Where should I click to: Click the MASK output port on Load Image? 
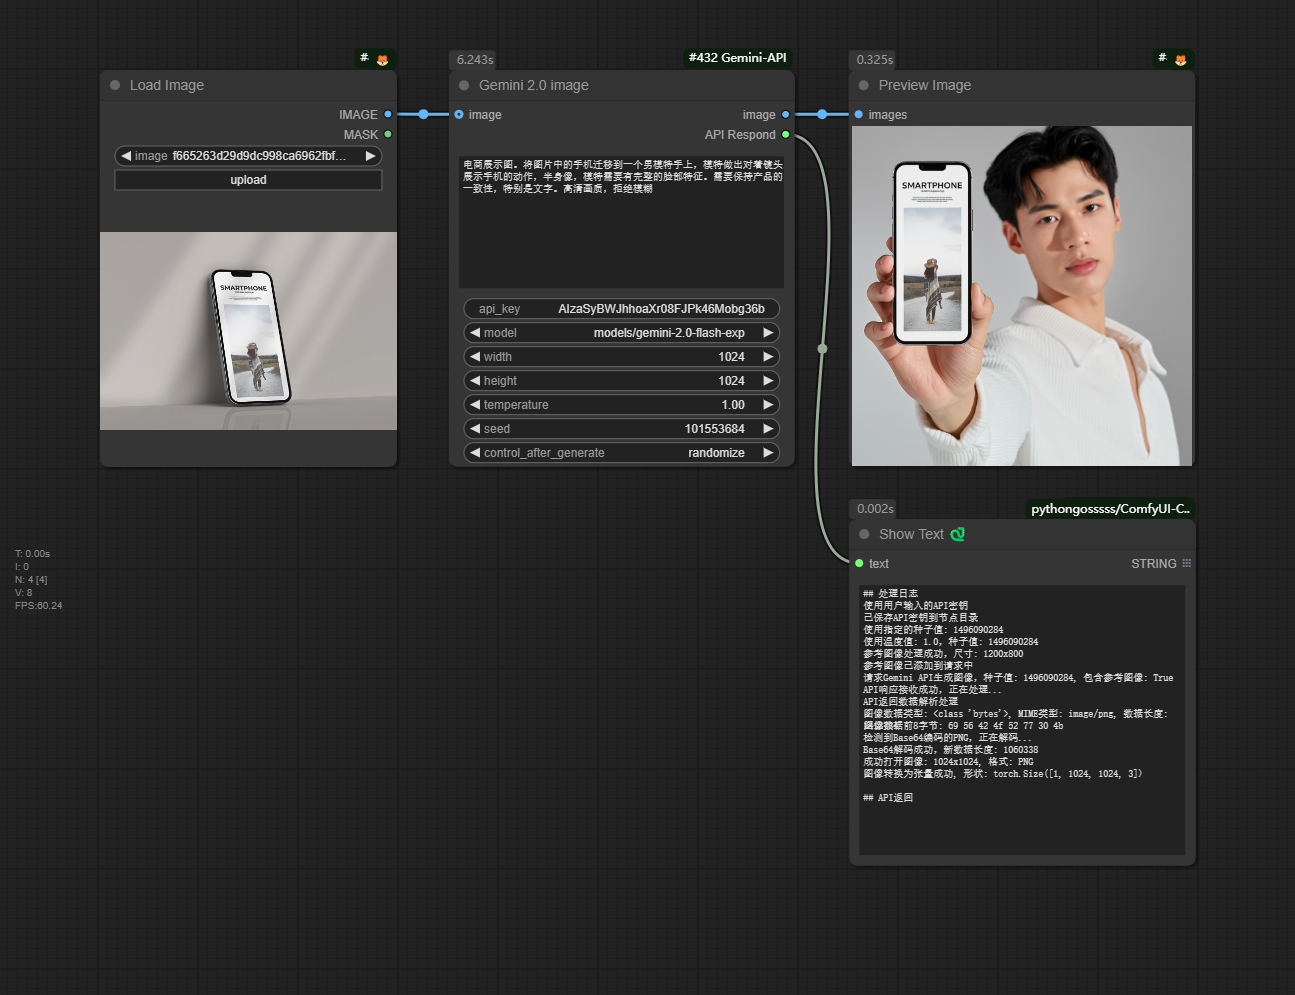388,134
